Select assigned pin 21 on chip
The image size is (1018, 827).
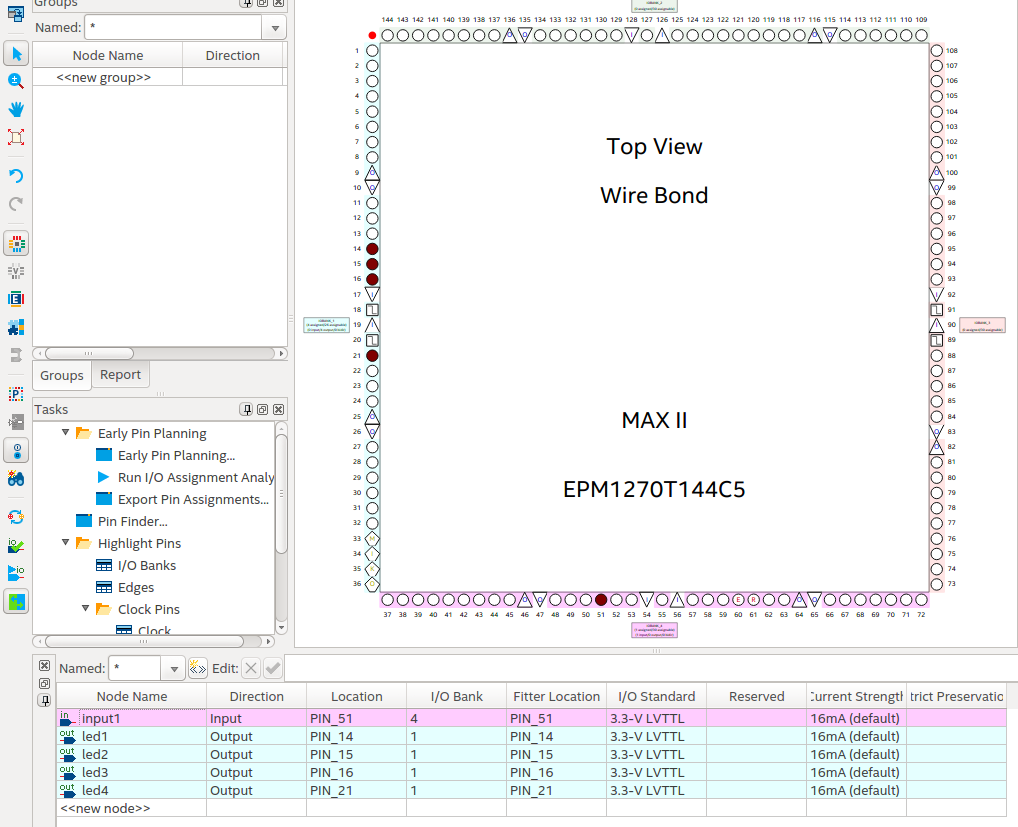[372, 356]
